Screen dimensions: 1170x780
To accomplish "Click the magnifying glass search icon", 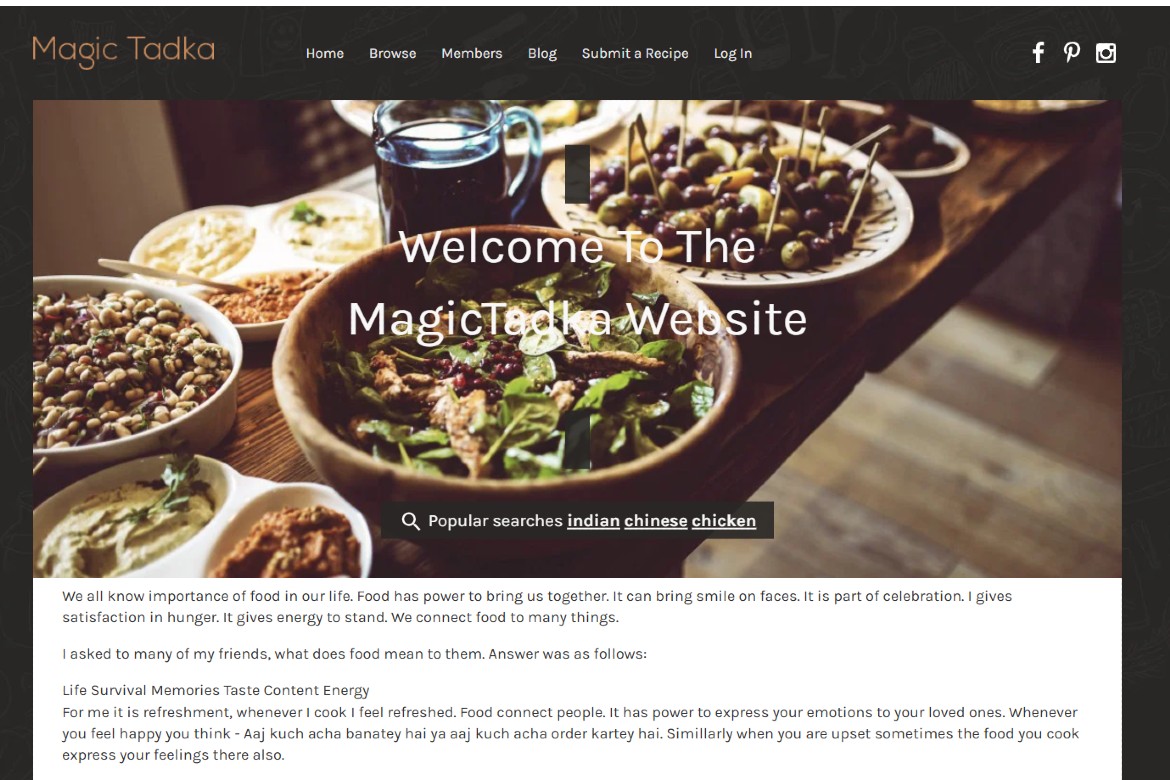I will pyautogui.click(x=410, y=520).
